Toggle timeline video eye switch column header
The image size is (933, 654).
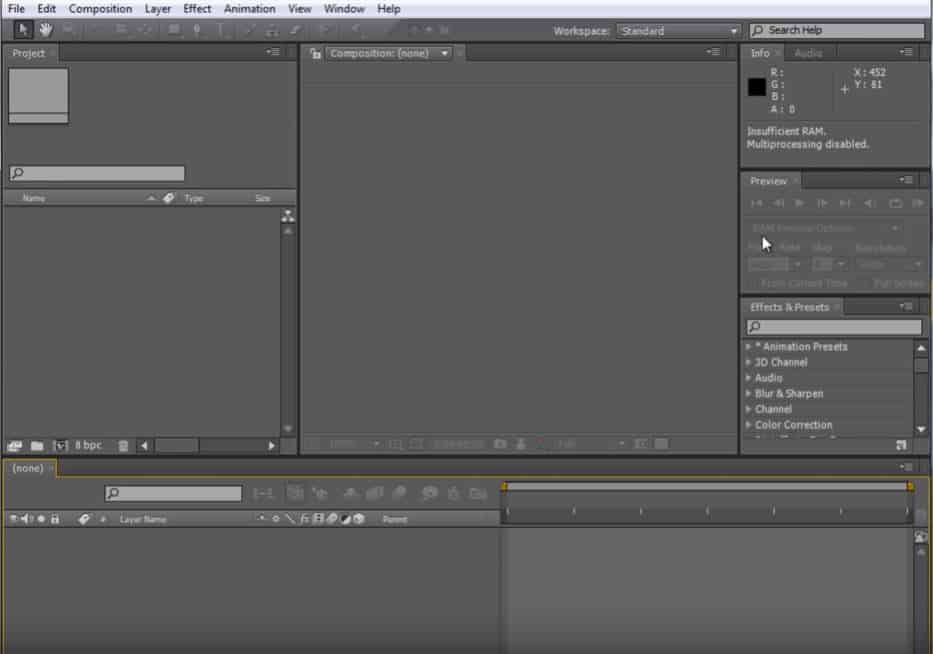pyautogui.click(x=13, y=519)
